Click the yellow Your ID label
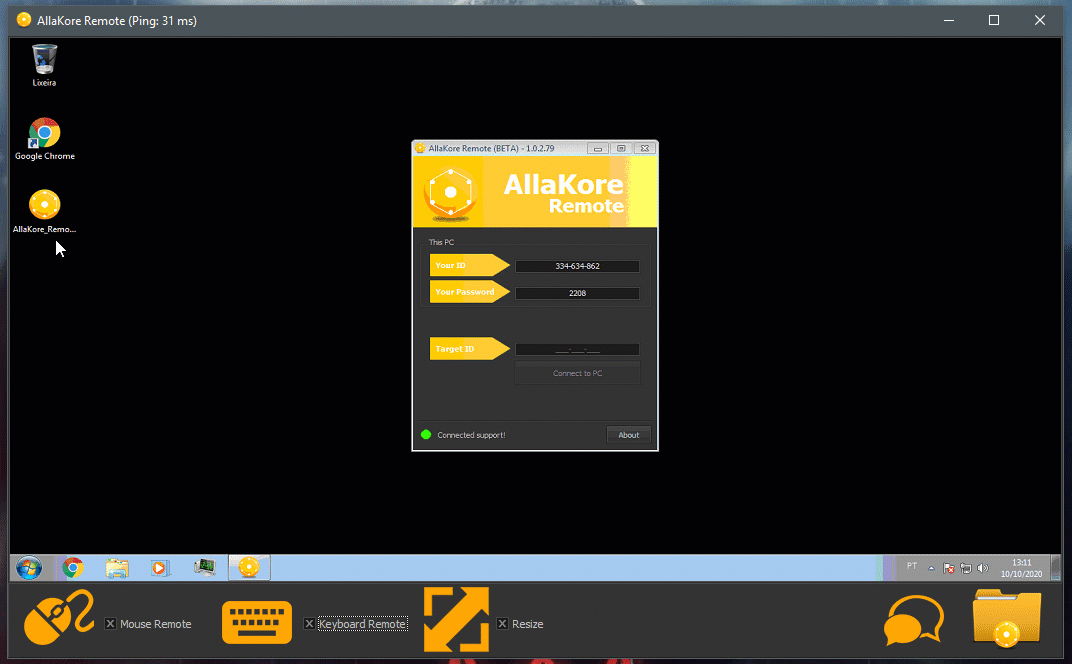Viewport: 1072px width, 664px height. point(469,265)
